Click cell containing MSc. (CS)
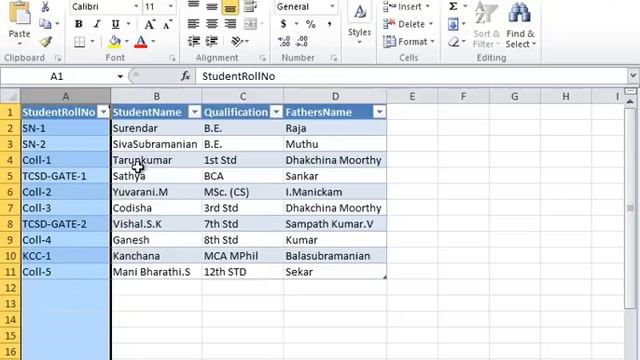Viewport: 640px width, 360px height. pyautogui.click(x=243, y=192)
